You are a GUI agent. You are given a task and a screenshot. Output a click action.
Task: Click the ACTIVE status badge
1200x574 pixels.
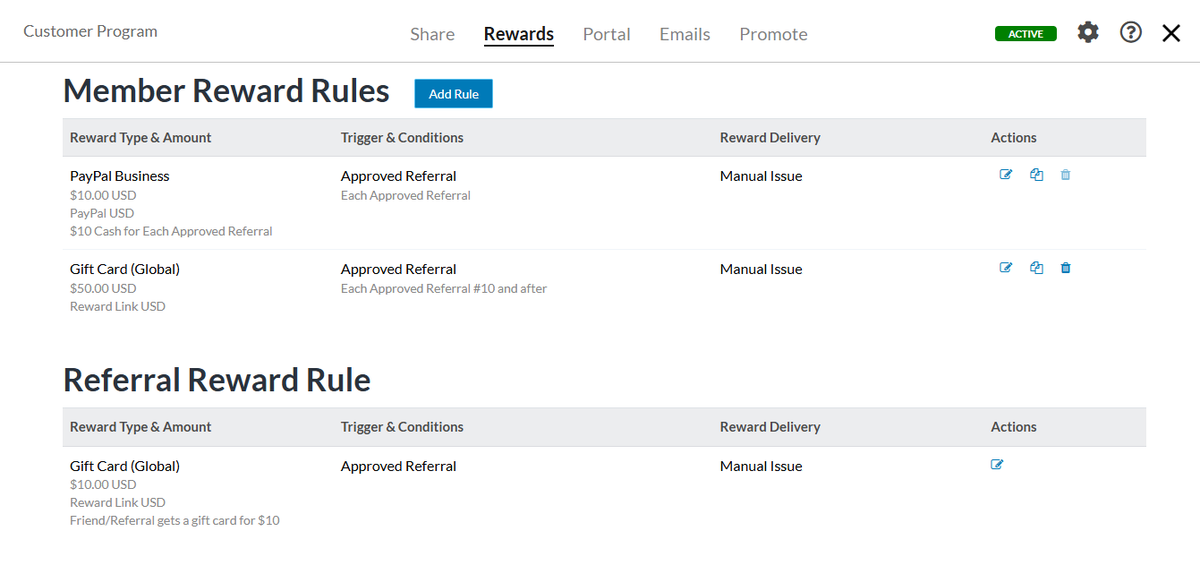pyautogui.click(x=1026, y=34)
